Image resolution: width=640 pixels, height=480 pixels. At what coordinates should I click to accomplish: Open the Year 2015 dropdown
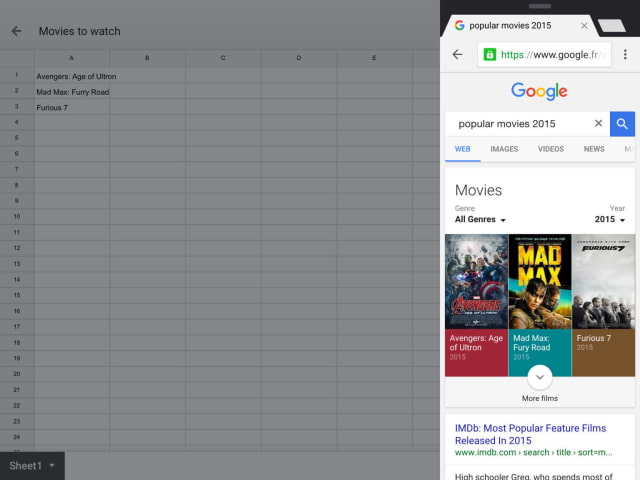click(609, 220)
